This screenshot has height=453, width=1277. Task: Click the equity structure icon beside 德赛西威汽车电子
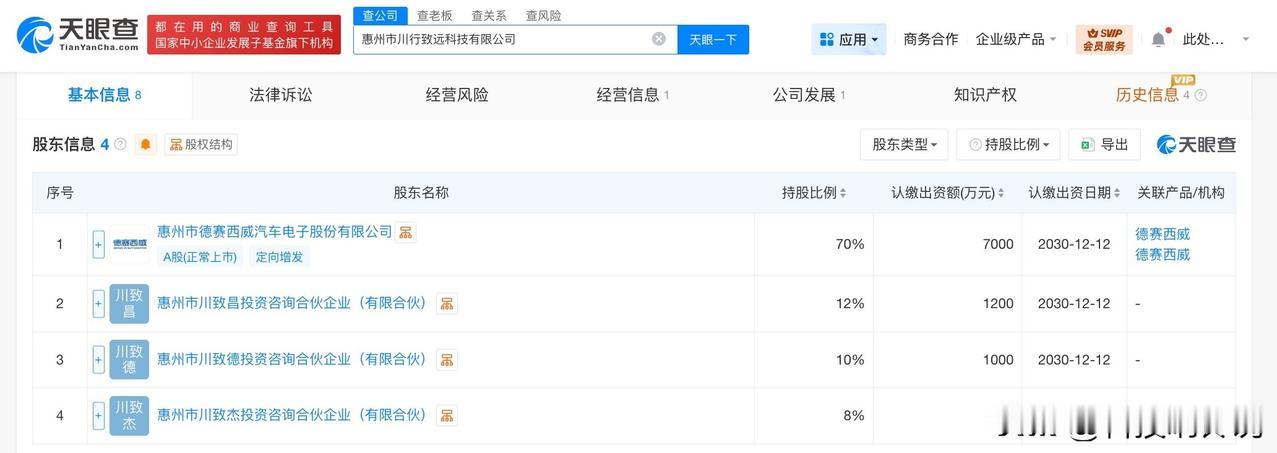[405, 232]
